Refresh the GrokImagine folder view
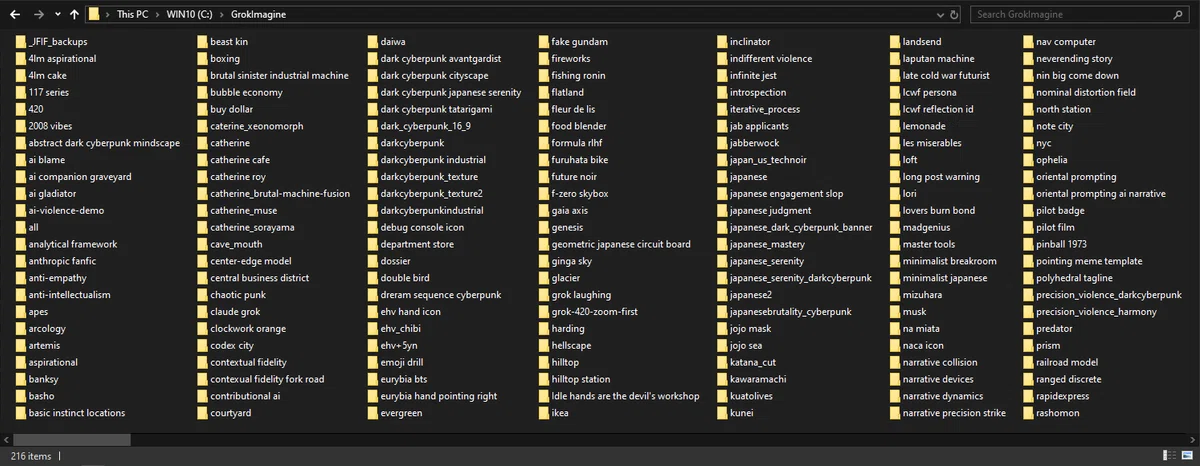 tap(955, 15)
